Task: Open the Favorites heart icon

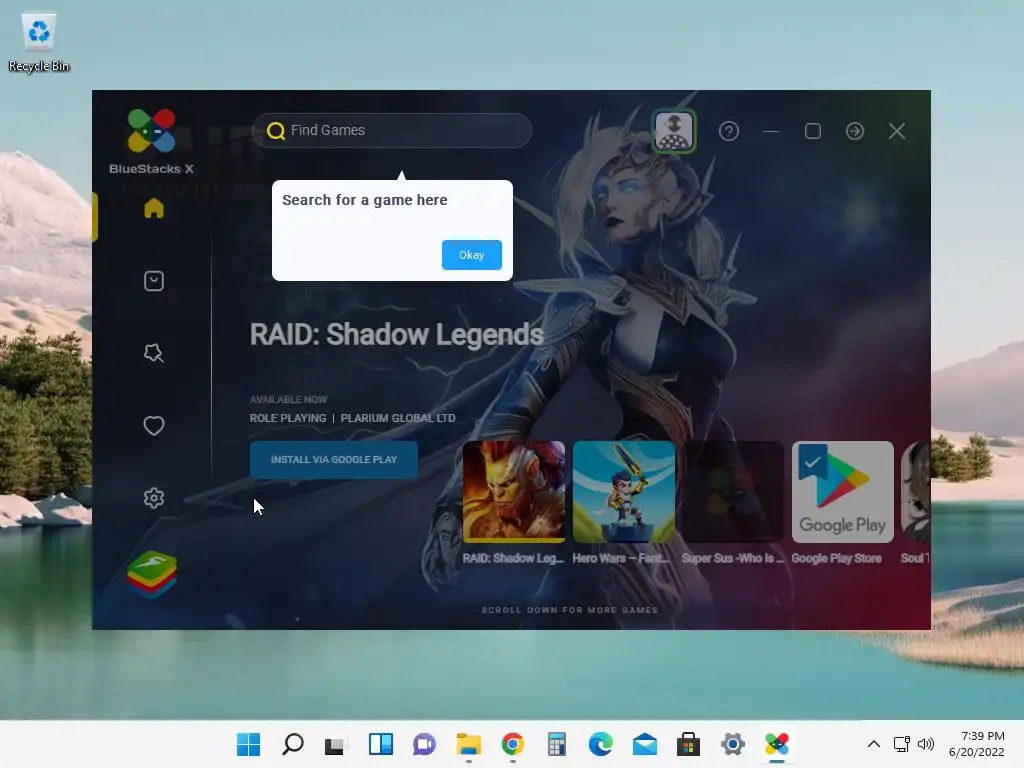Action: point(153,426)
